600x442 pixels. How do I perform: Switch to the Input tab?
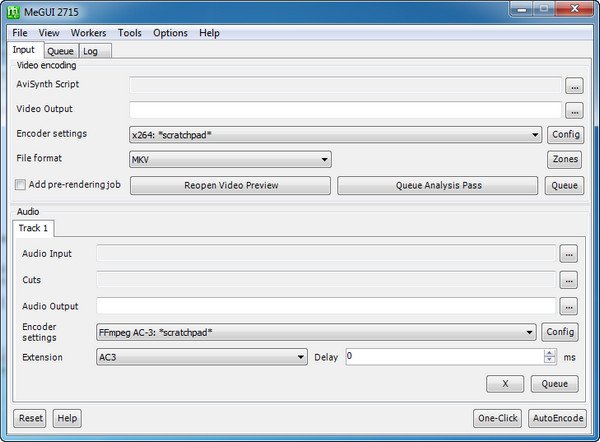[x=24, y=50]
